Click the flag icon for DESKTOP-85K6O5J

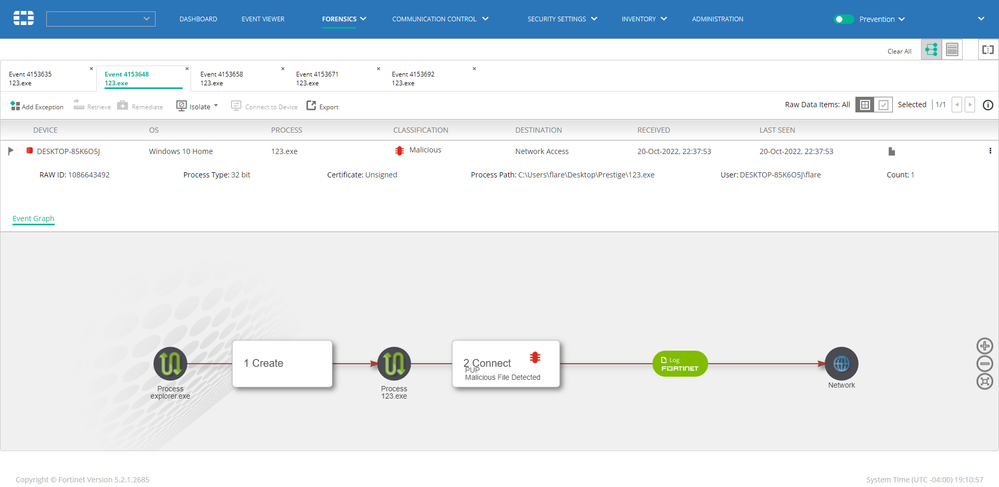click(x=10, y=151)
